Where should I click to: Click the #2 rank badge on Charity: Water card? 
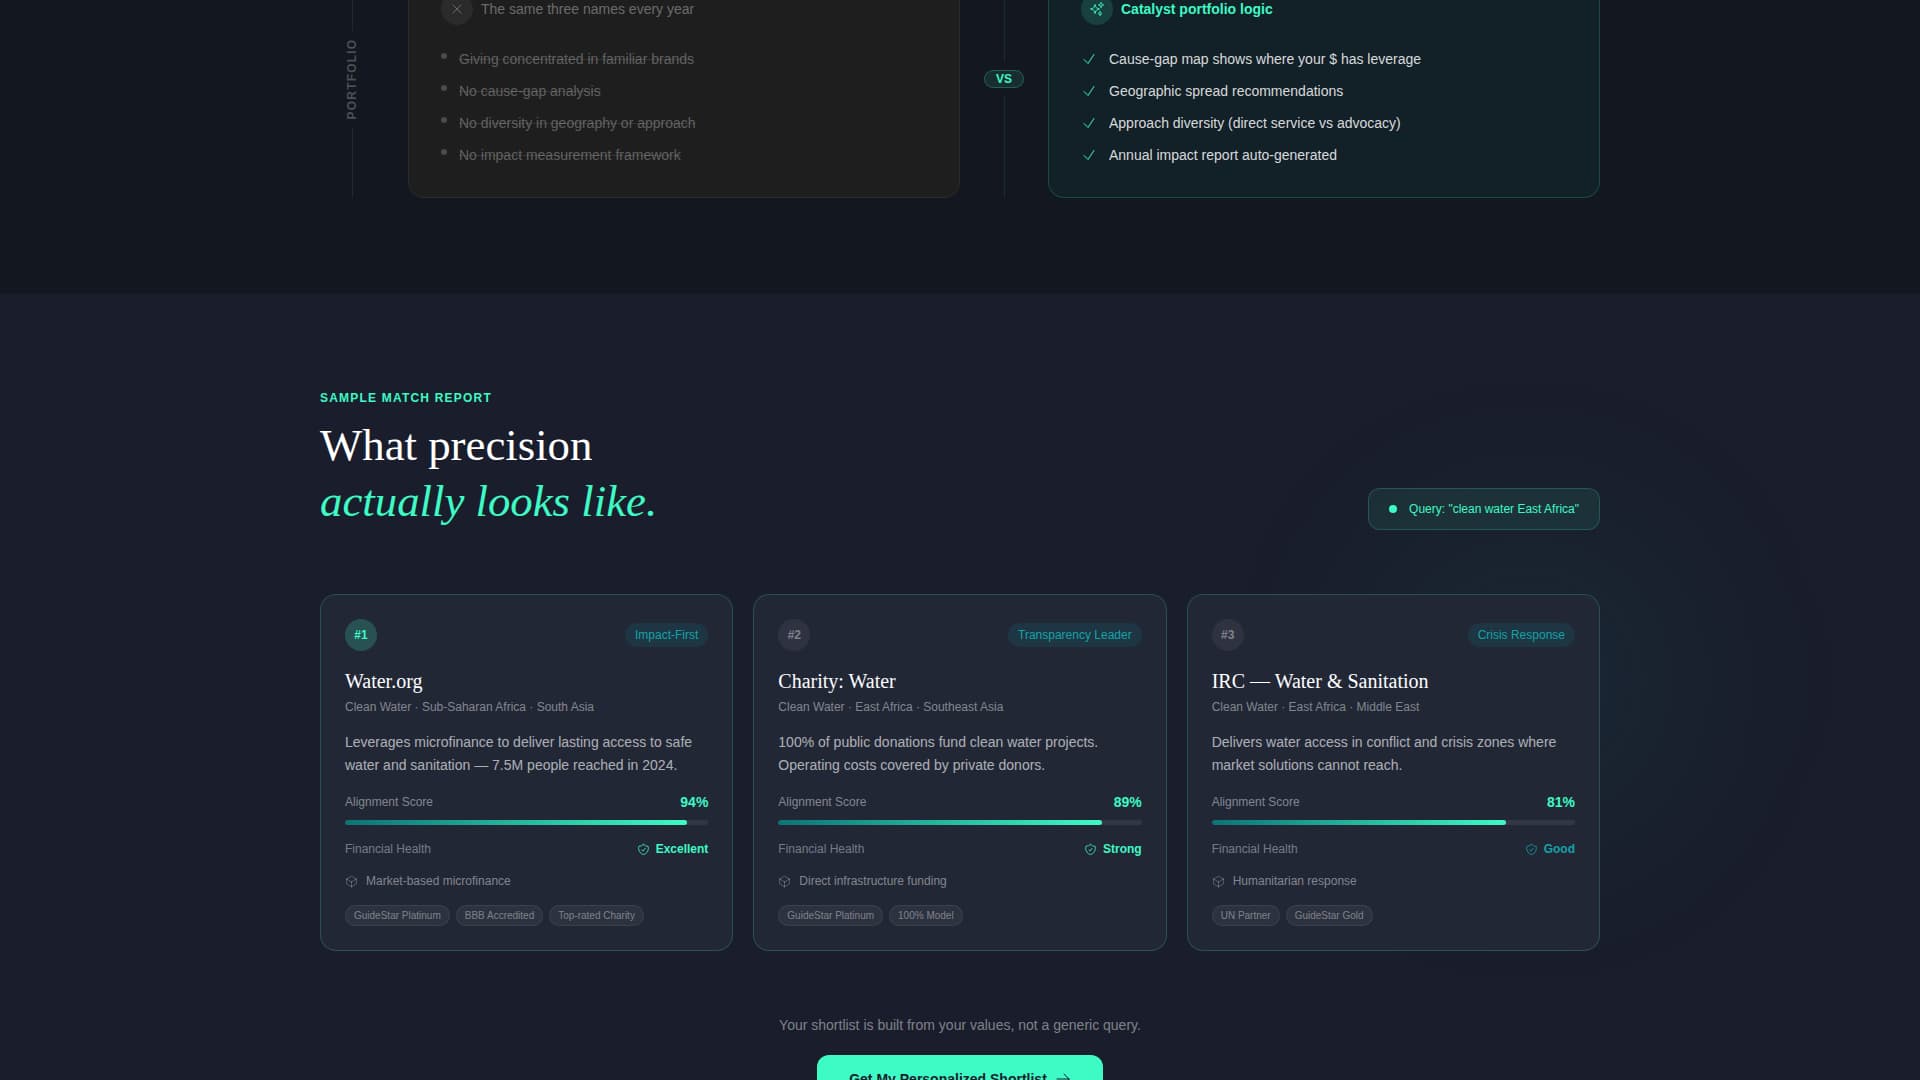click(x=794, y=635)
